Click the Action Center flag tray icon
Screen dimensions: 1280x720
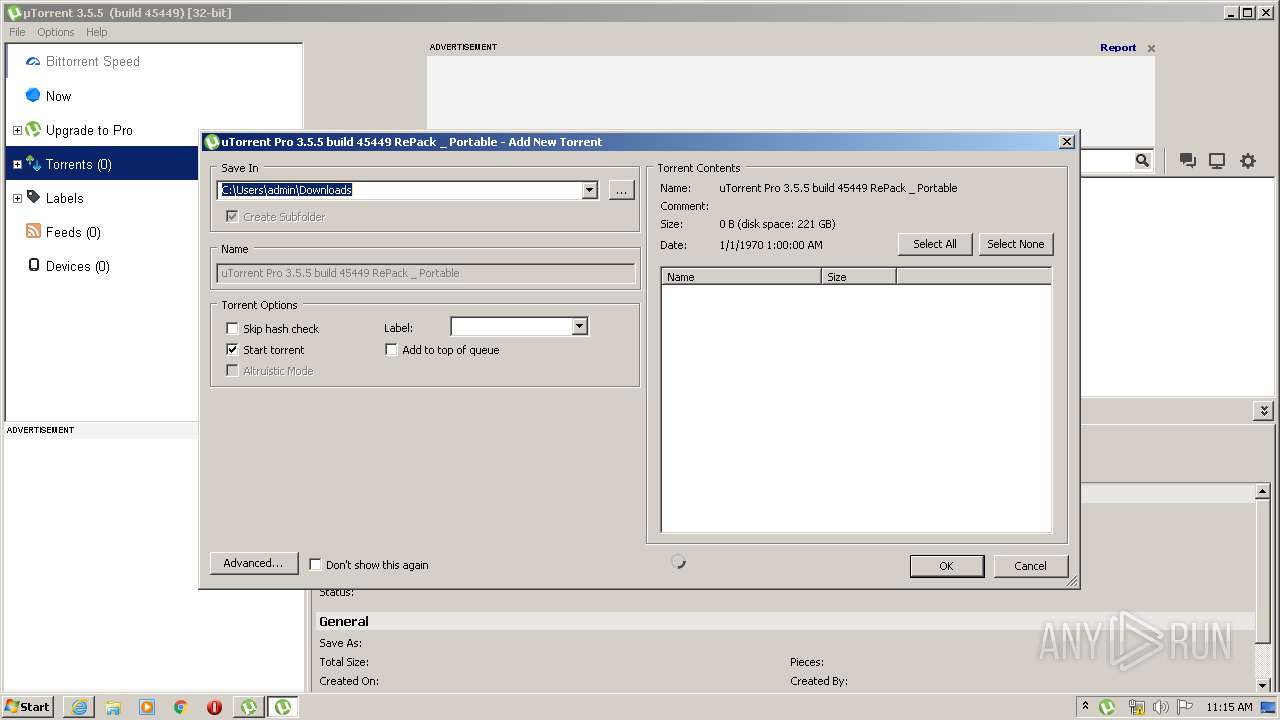click(x=1185, y=707)
